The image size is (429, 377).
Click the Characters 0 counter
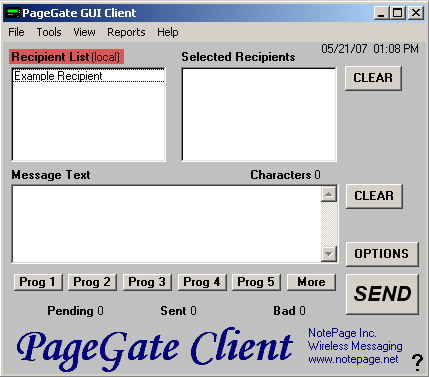coord(285,175)
